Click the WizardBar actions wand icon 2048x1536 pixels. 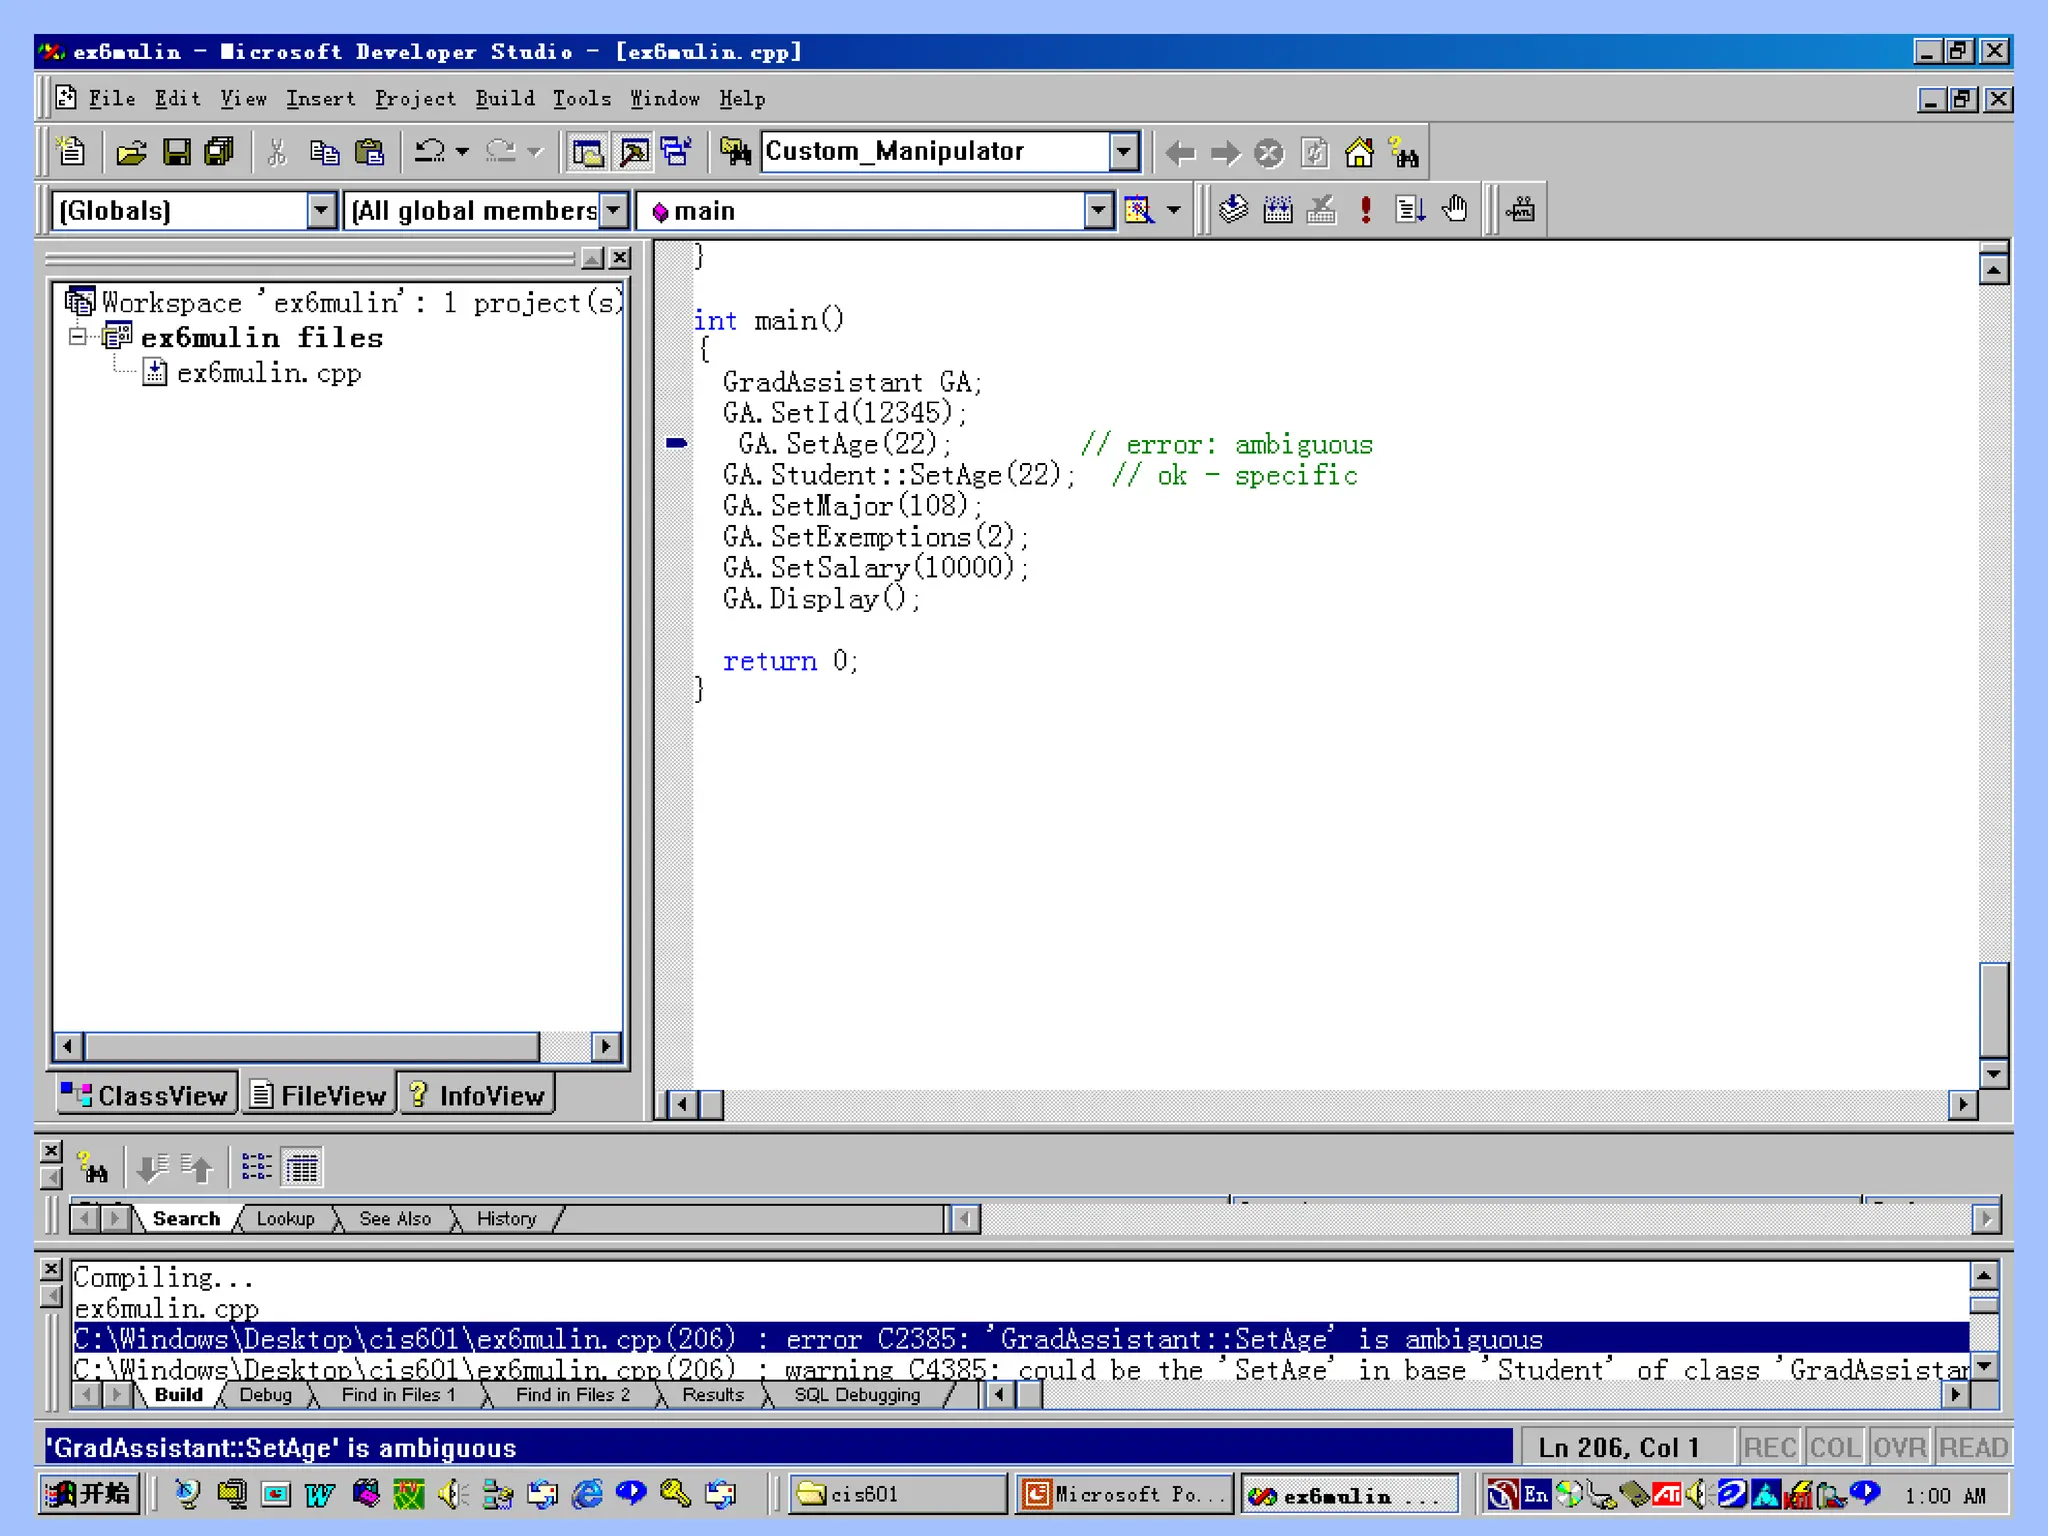[1139, 210]
